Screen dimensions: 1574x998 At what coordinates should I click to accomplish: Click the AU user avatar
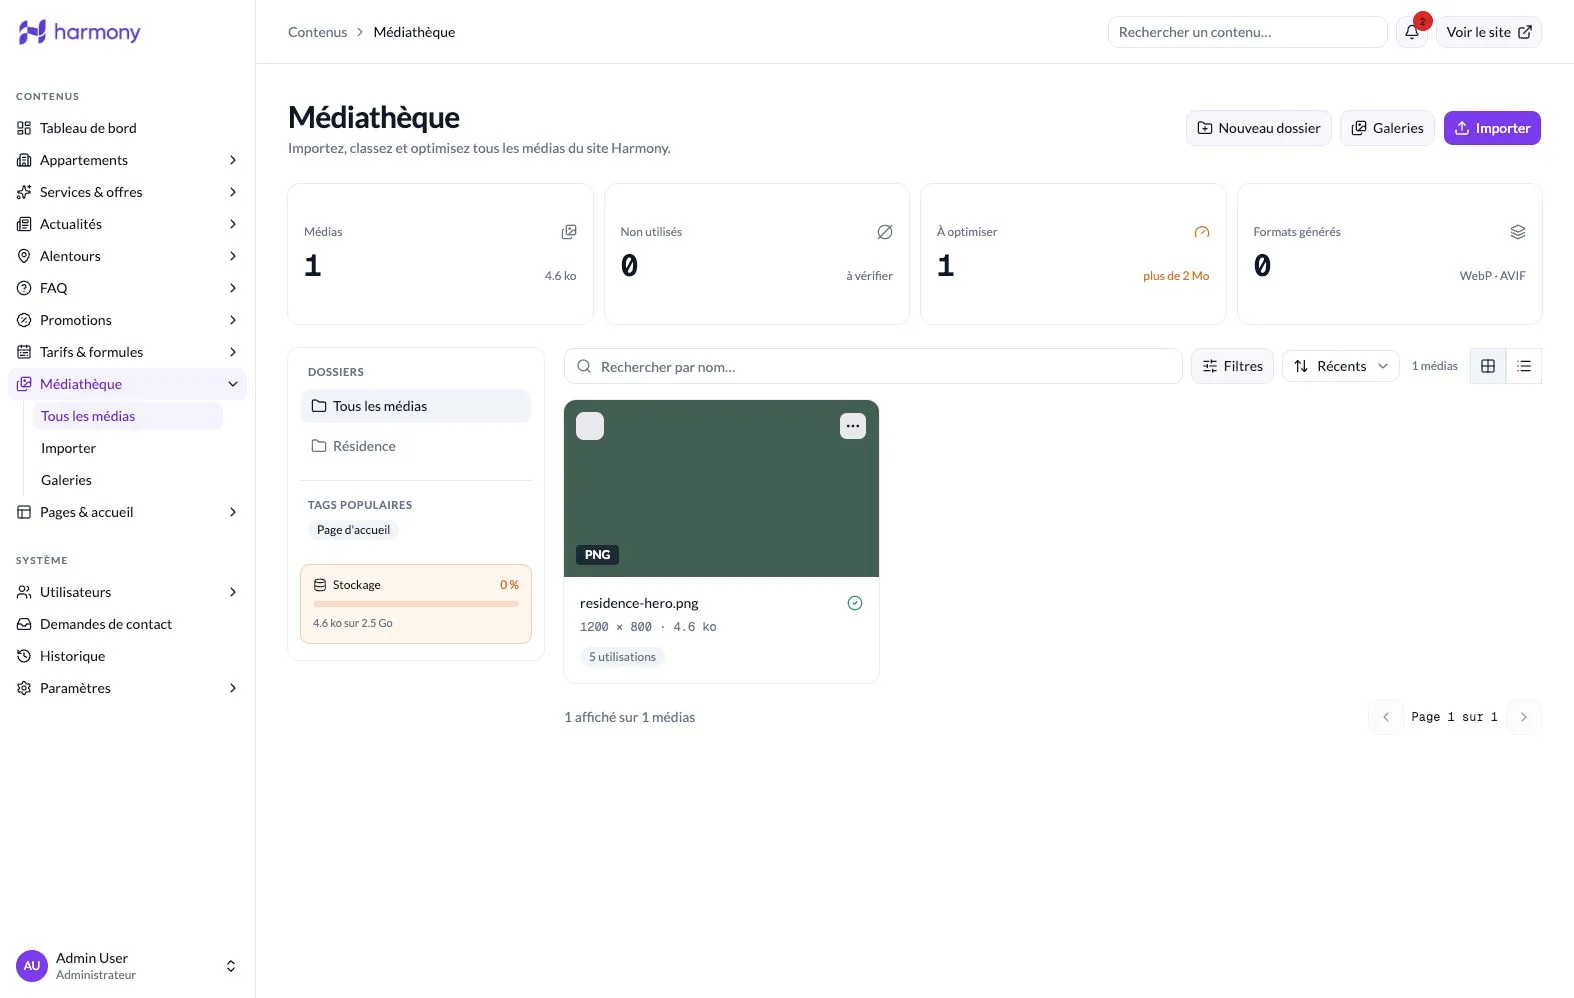click(32, 966)
